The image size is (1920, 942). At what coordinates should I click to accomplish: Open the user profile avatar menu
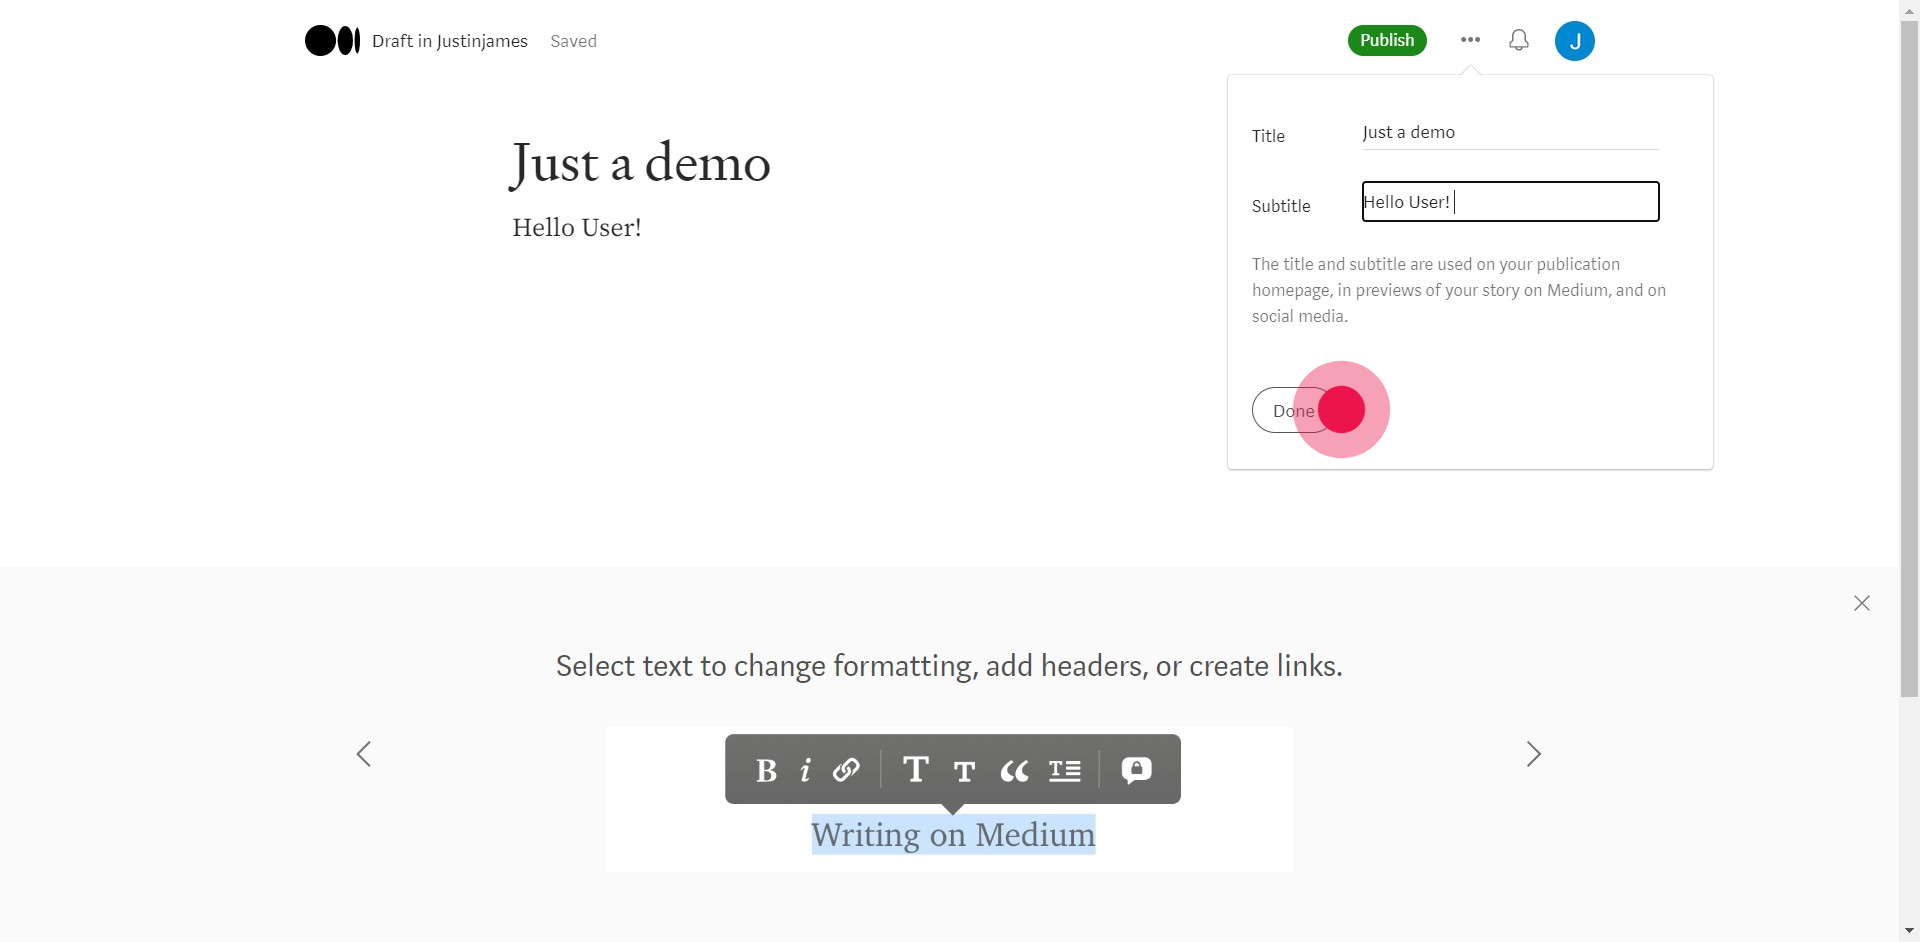[1574, 41]
